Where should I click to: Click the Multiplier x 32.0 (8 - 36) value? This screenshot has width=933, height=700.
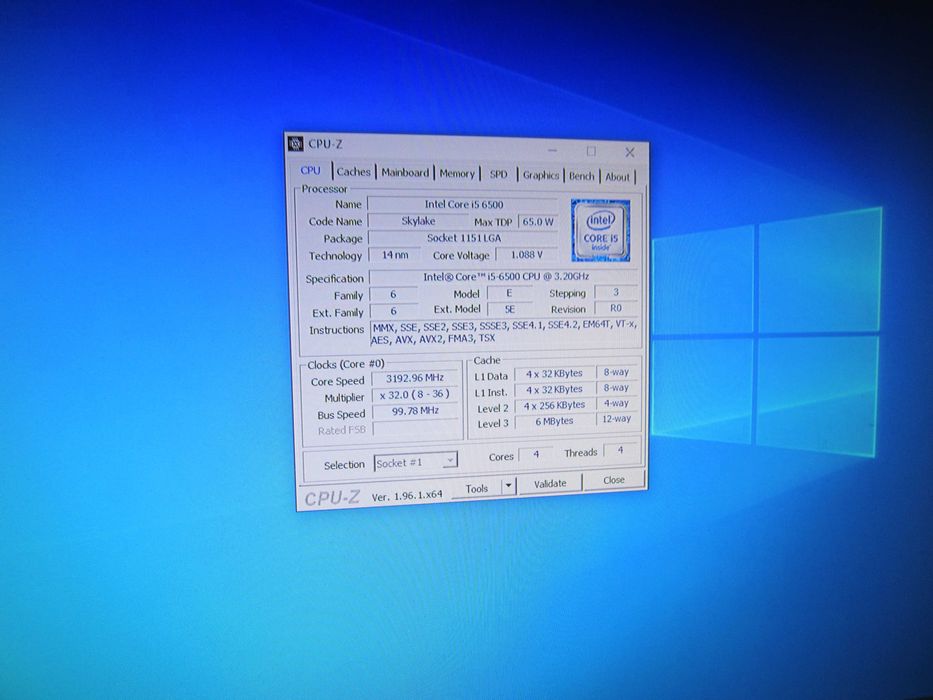point(414,395)
